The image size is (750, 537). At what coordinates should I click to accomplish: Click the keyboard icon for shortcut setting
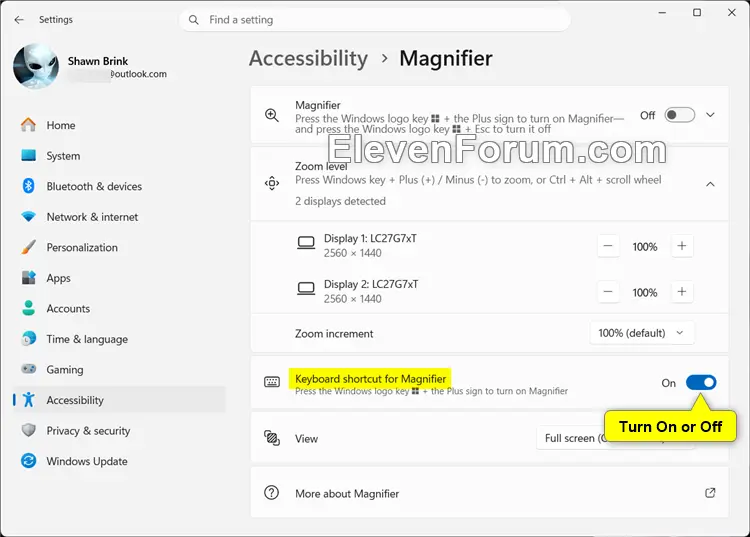click(x=272, y=382)
